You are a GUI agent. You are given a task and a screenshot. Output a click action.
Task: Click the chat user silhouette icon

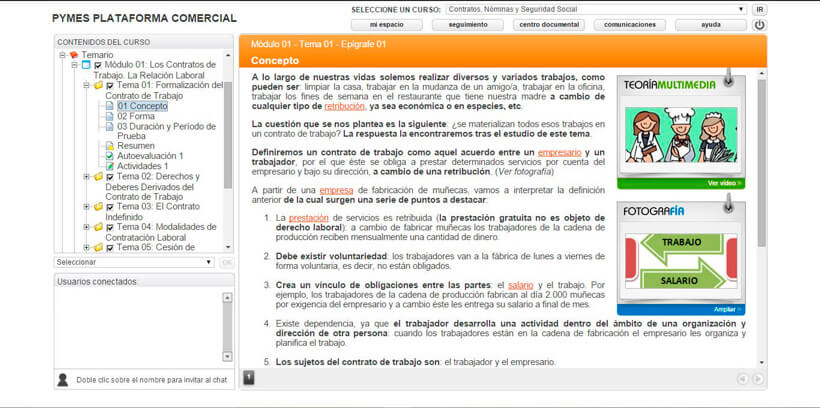click(x=63, y=380)
